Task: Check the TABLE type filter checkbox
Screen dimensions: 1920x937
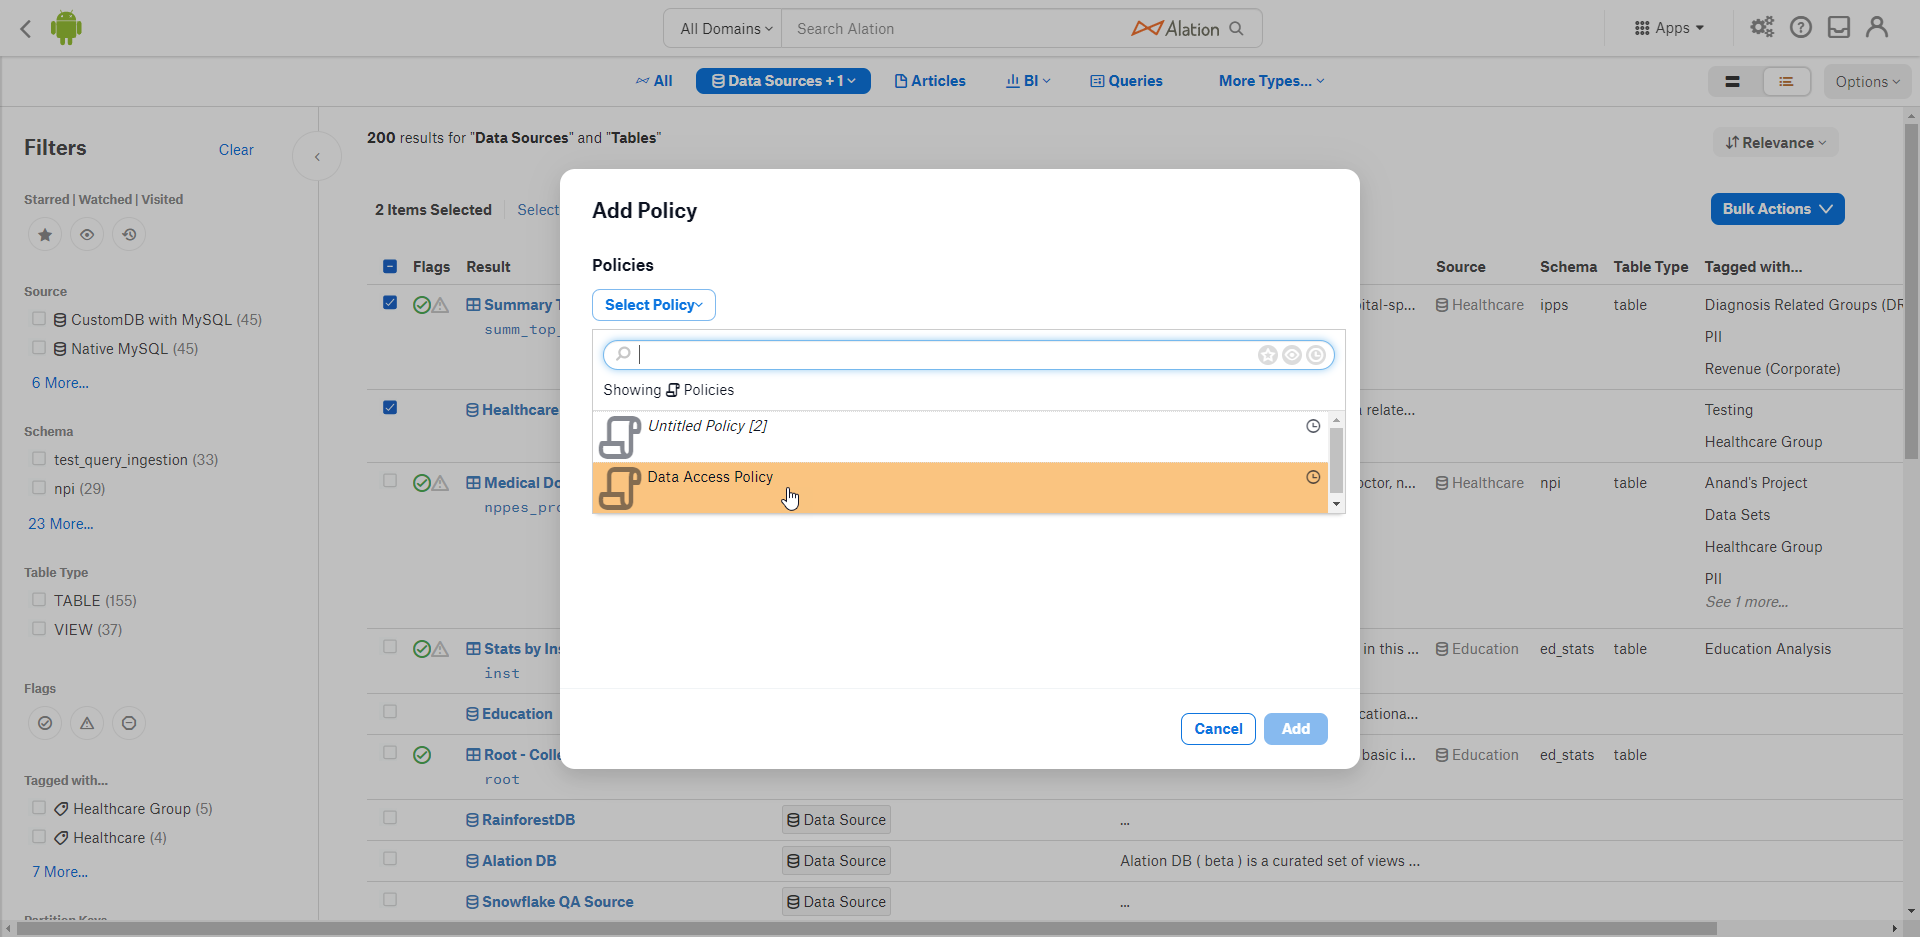Action: click(x=39, y=600)
